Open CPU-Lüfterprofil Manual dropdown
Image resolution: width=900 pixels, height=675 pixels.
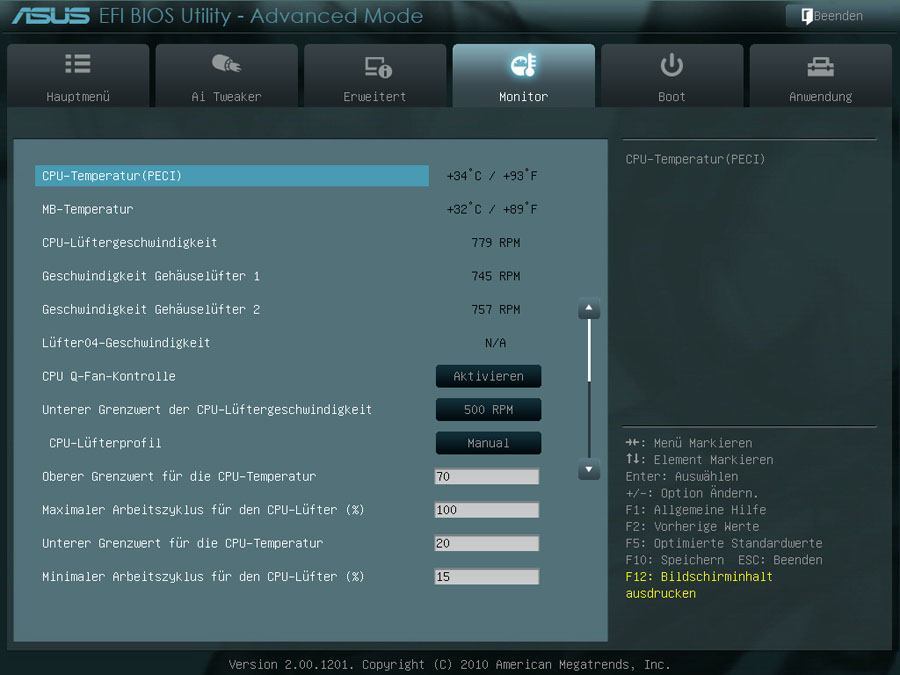(488, 443)
